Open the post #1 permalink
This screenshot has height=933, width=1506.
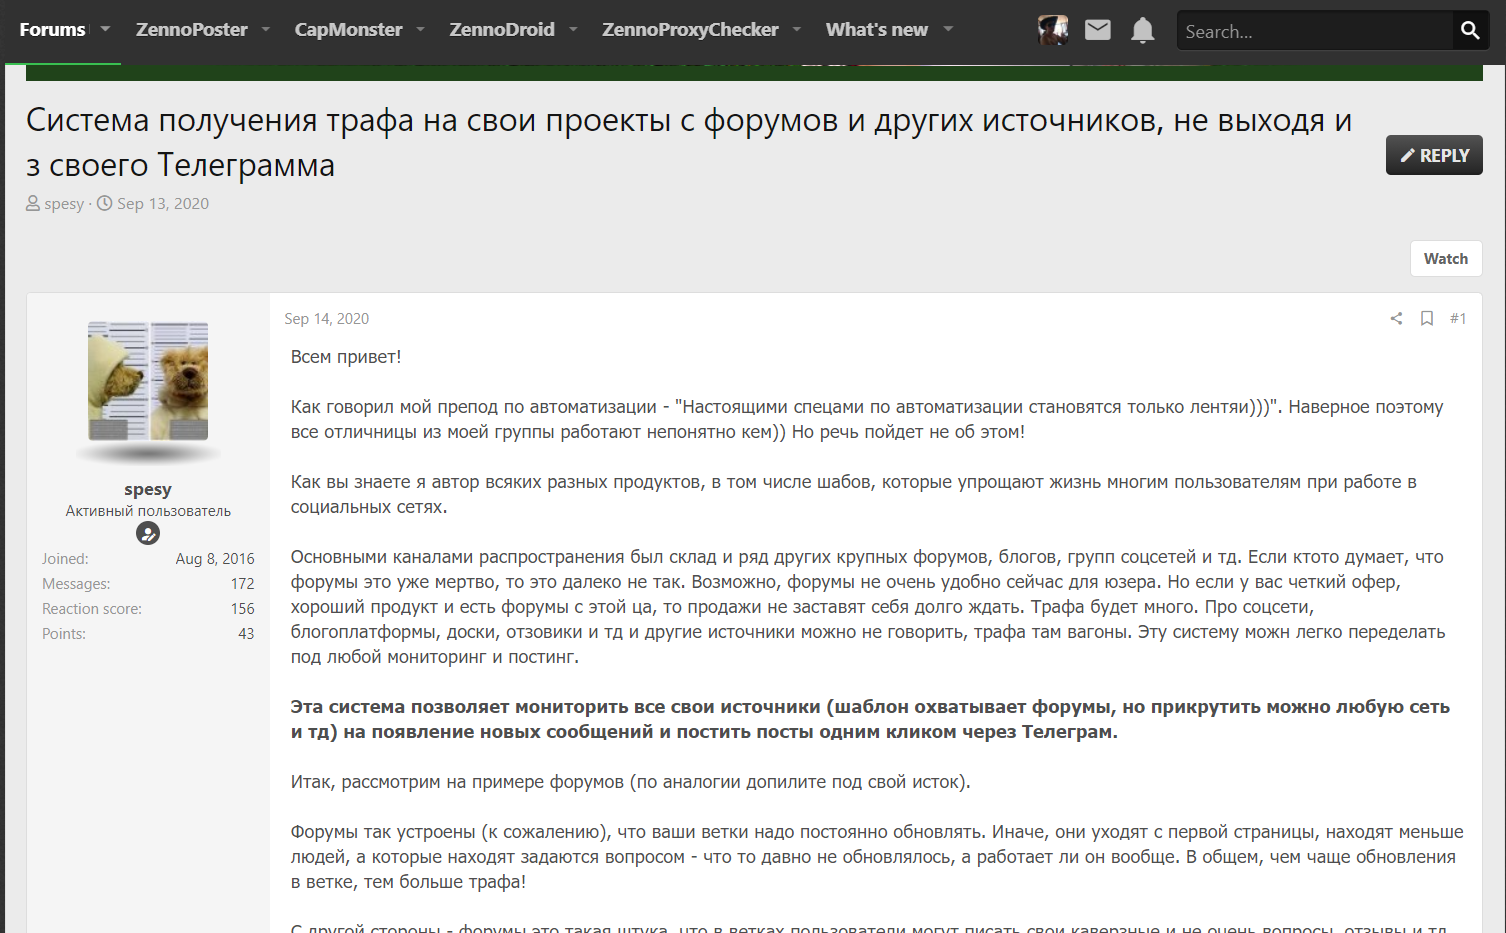[1458, 318]
